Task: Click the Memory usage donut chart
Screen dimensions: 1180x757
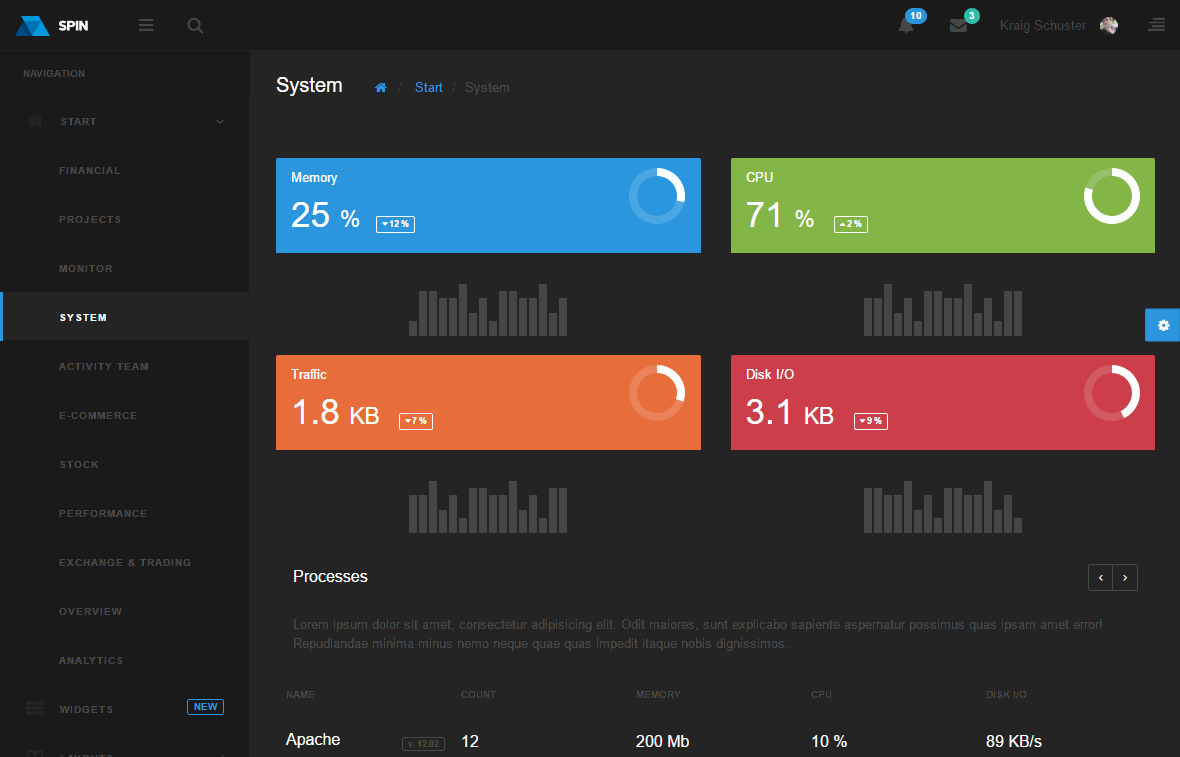Action: coord(657,196)
